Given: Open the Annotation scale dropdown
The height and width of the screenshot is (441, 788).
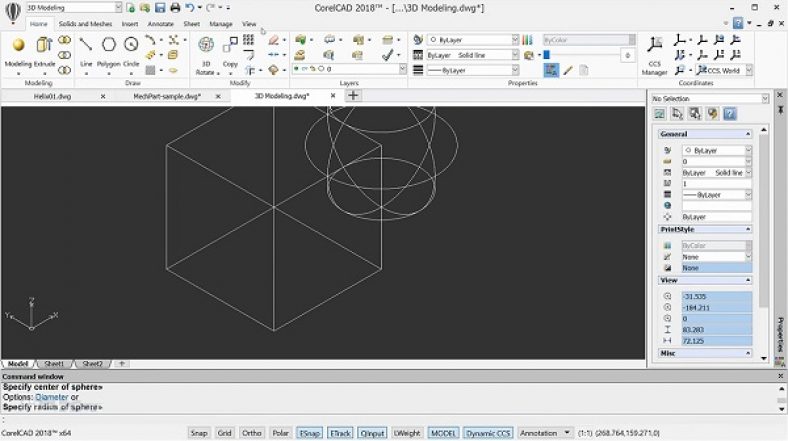Looking at the screenshot, I should pos(567,433).
